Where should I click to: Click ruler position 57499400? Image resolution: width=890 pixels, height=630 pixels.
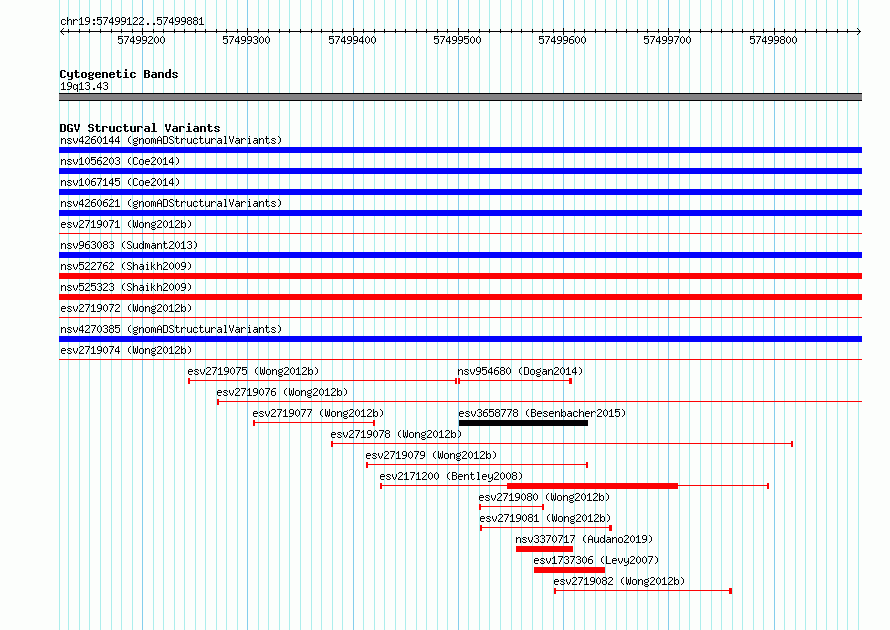coord(352,40)
